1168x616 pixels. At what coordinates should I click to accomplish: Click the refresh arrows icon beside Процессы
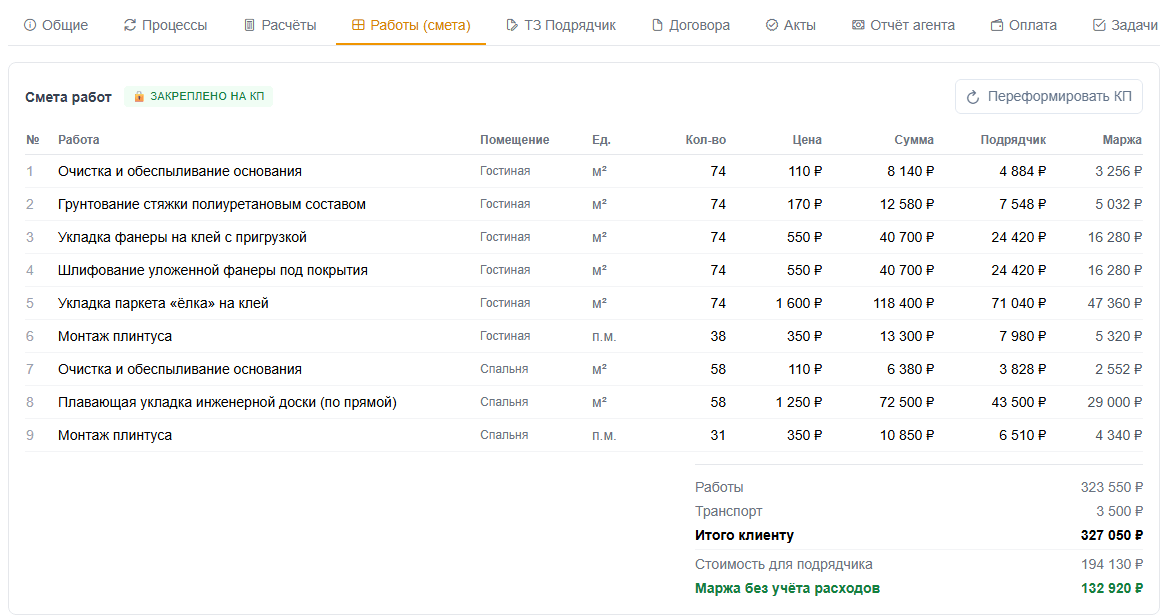[130, 25]
